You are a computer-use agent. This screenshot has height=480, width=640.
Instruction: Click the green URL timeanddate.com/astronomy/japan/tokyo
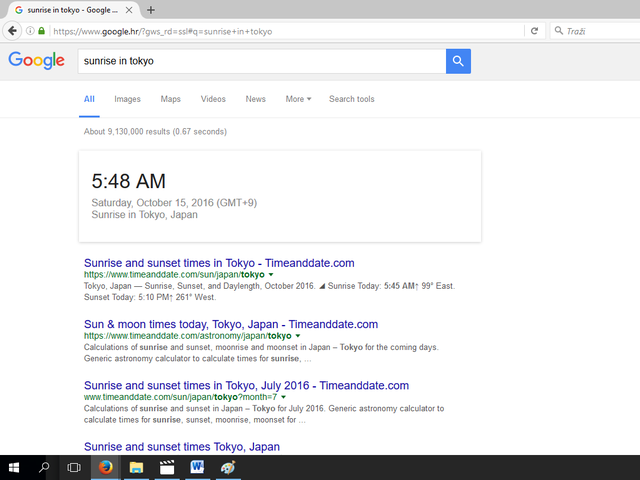(x=188, y=336)
